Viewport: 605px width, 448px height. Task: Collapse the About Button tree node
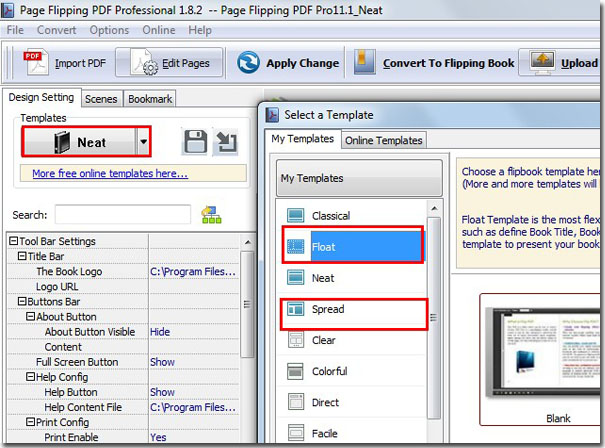(x=30, y=316)
